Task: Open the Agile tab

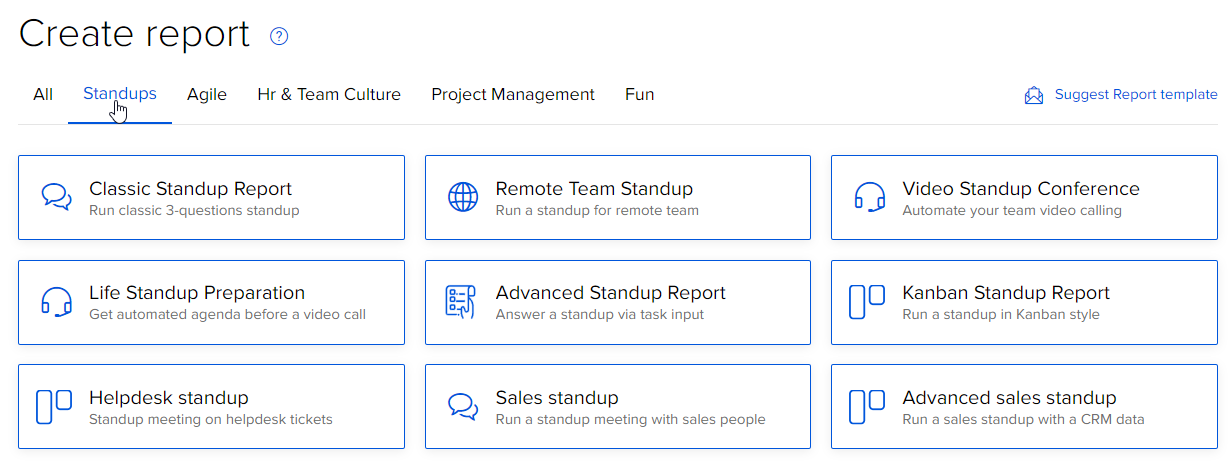Action: [207, 95]
